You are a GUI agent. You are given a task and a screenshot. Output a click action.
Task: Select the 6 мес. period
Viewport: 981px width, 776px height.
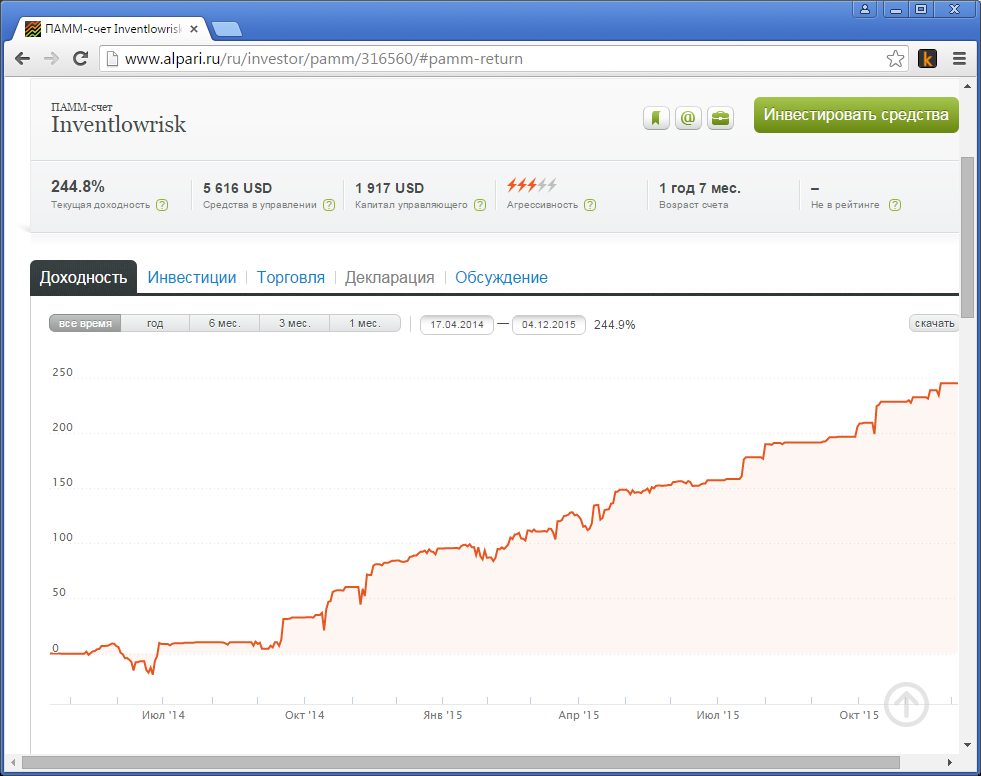(225, 324)
